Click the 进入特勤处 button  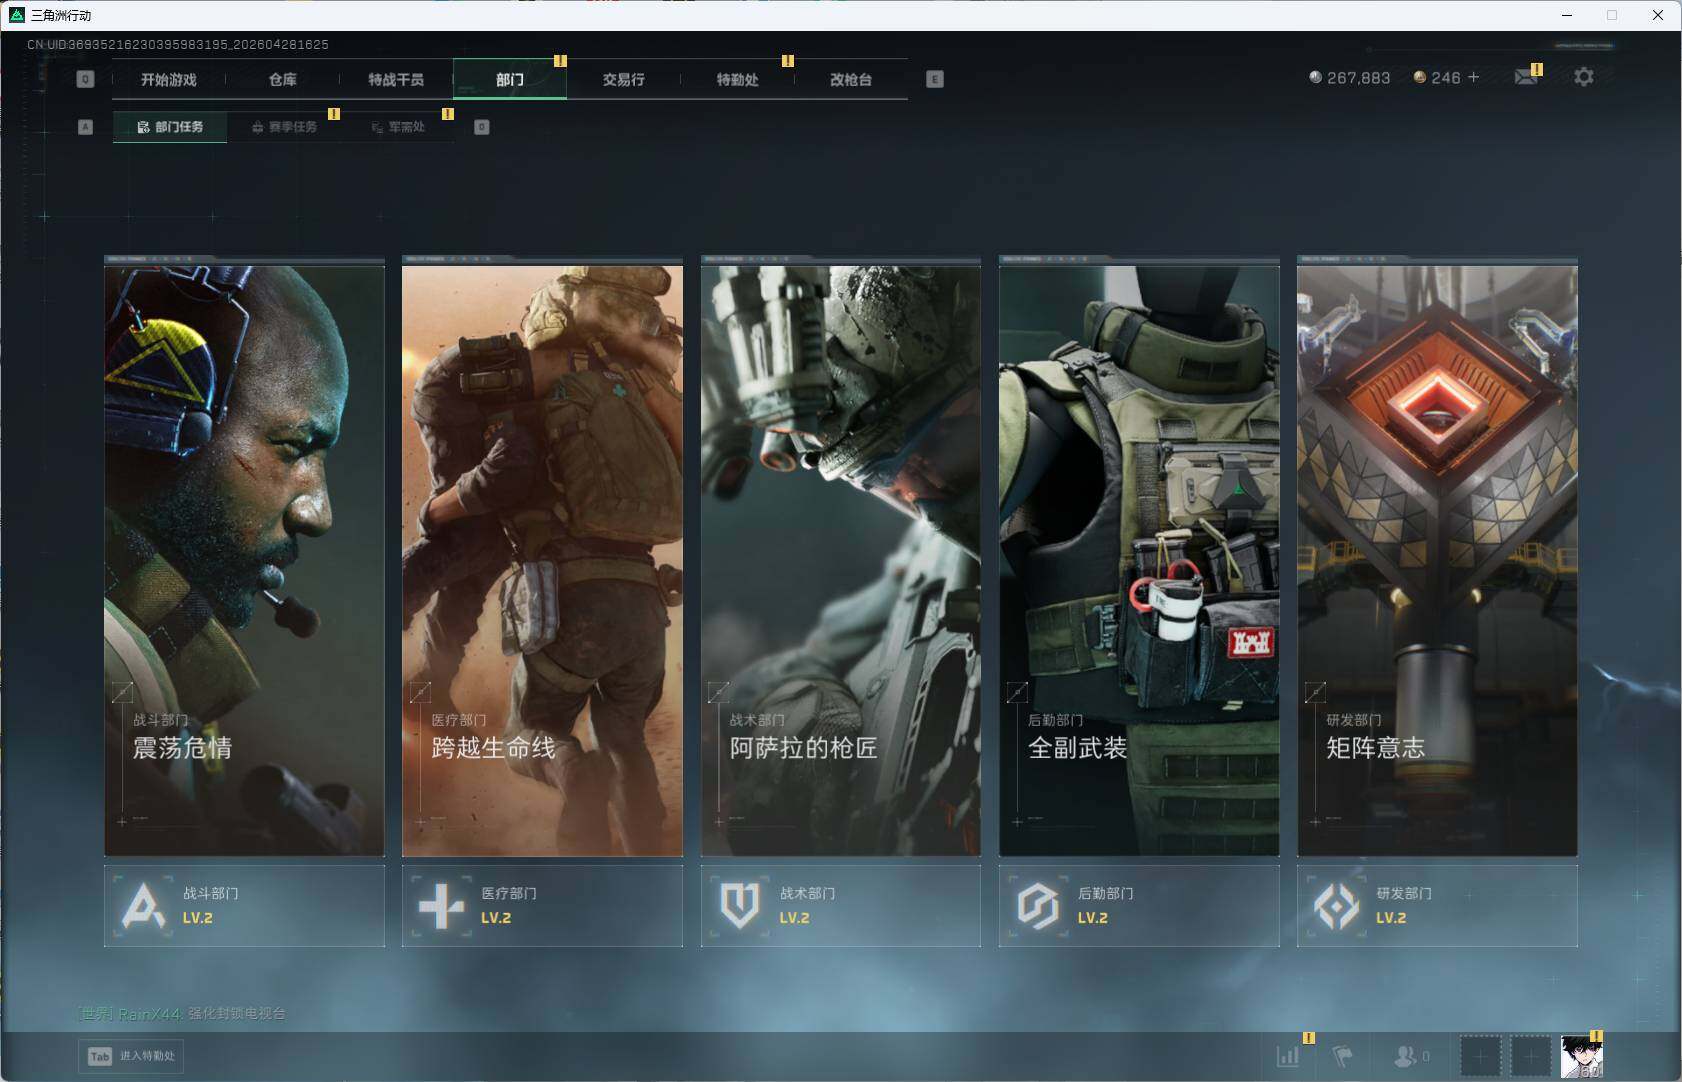pos(133,1056)
